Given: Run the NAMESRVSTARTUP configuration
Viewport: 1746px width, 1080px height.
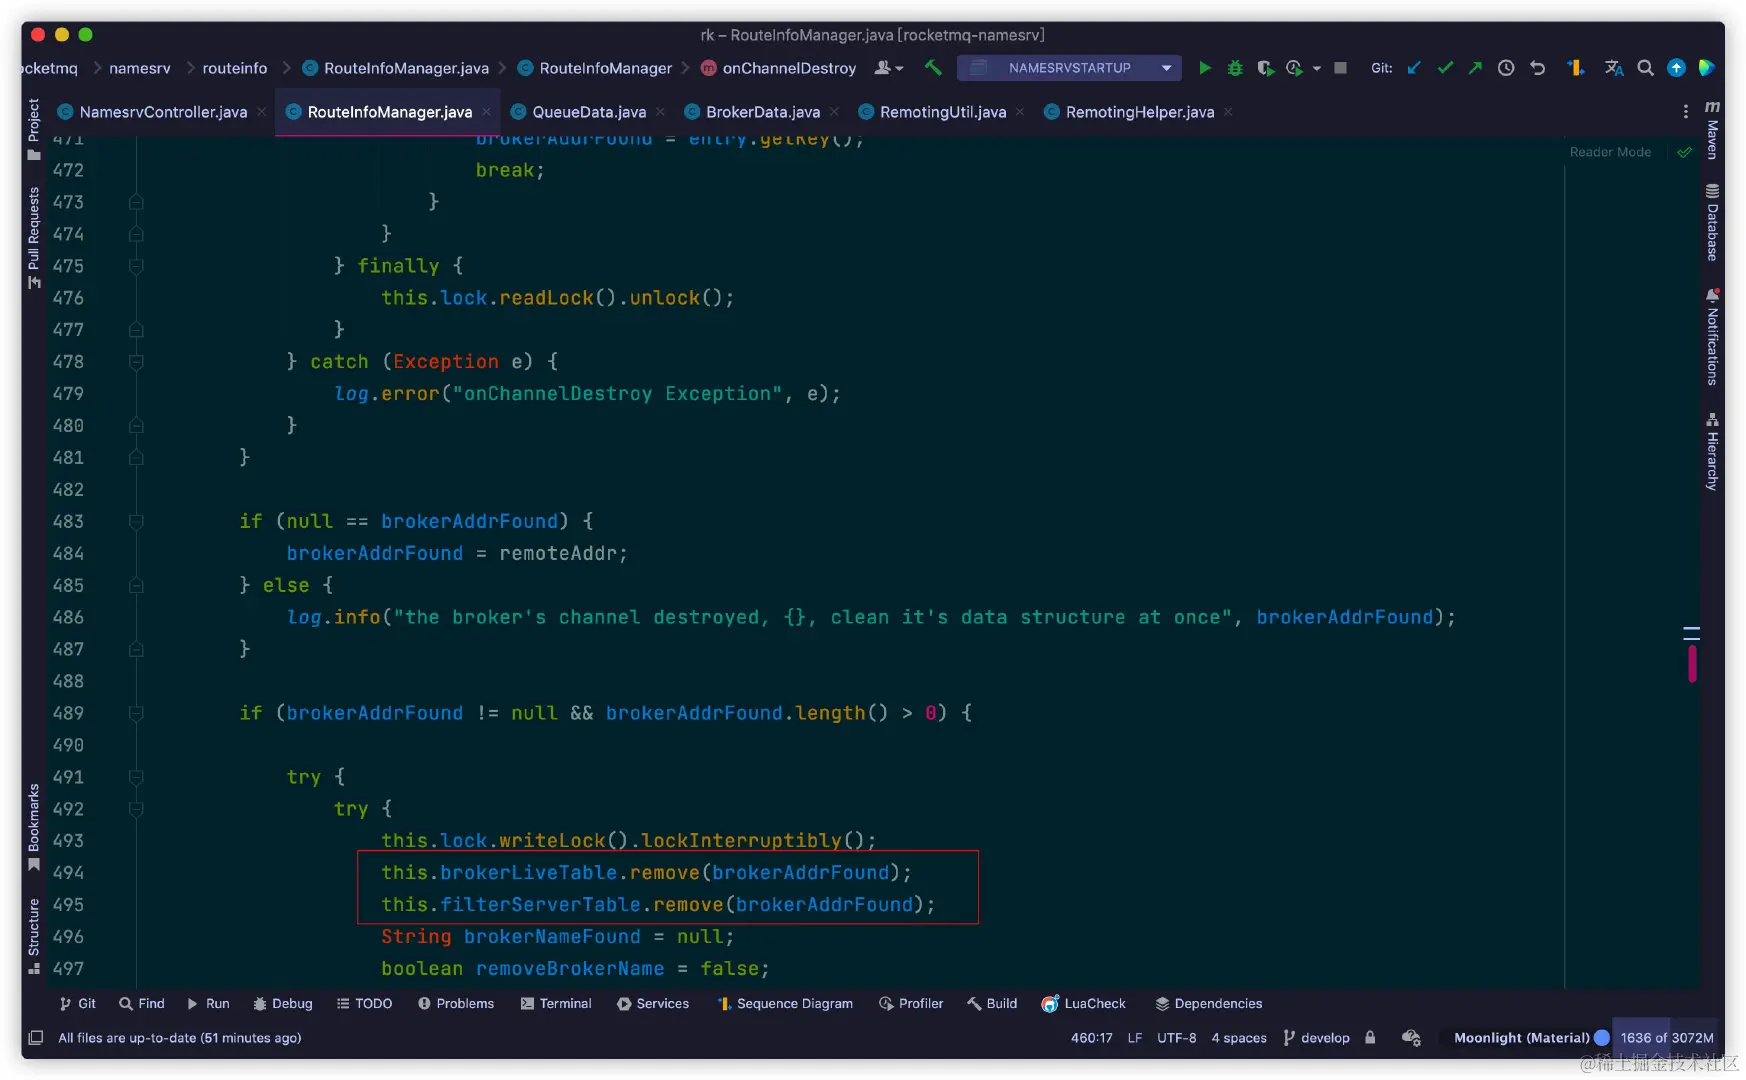Looking at the screenshot, I should pos(1205,68).
